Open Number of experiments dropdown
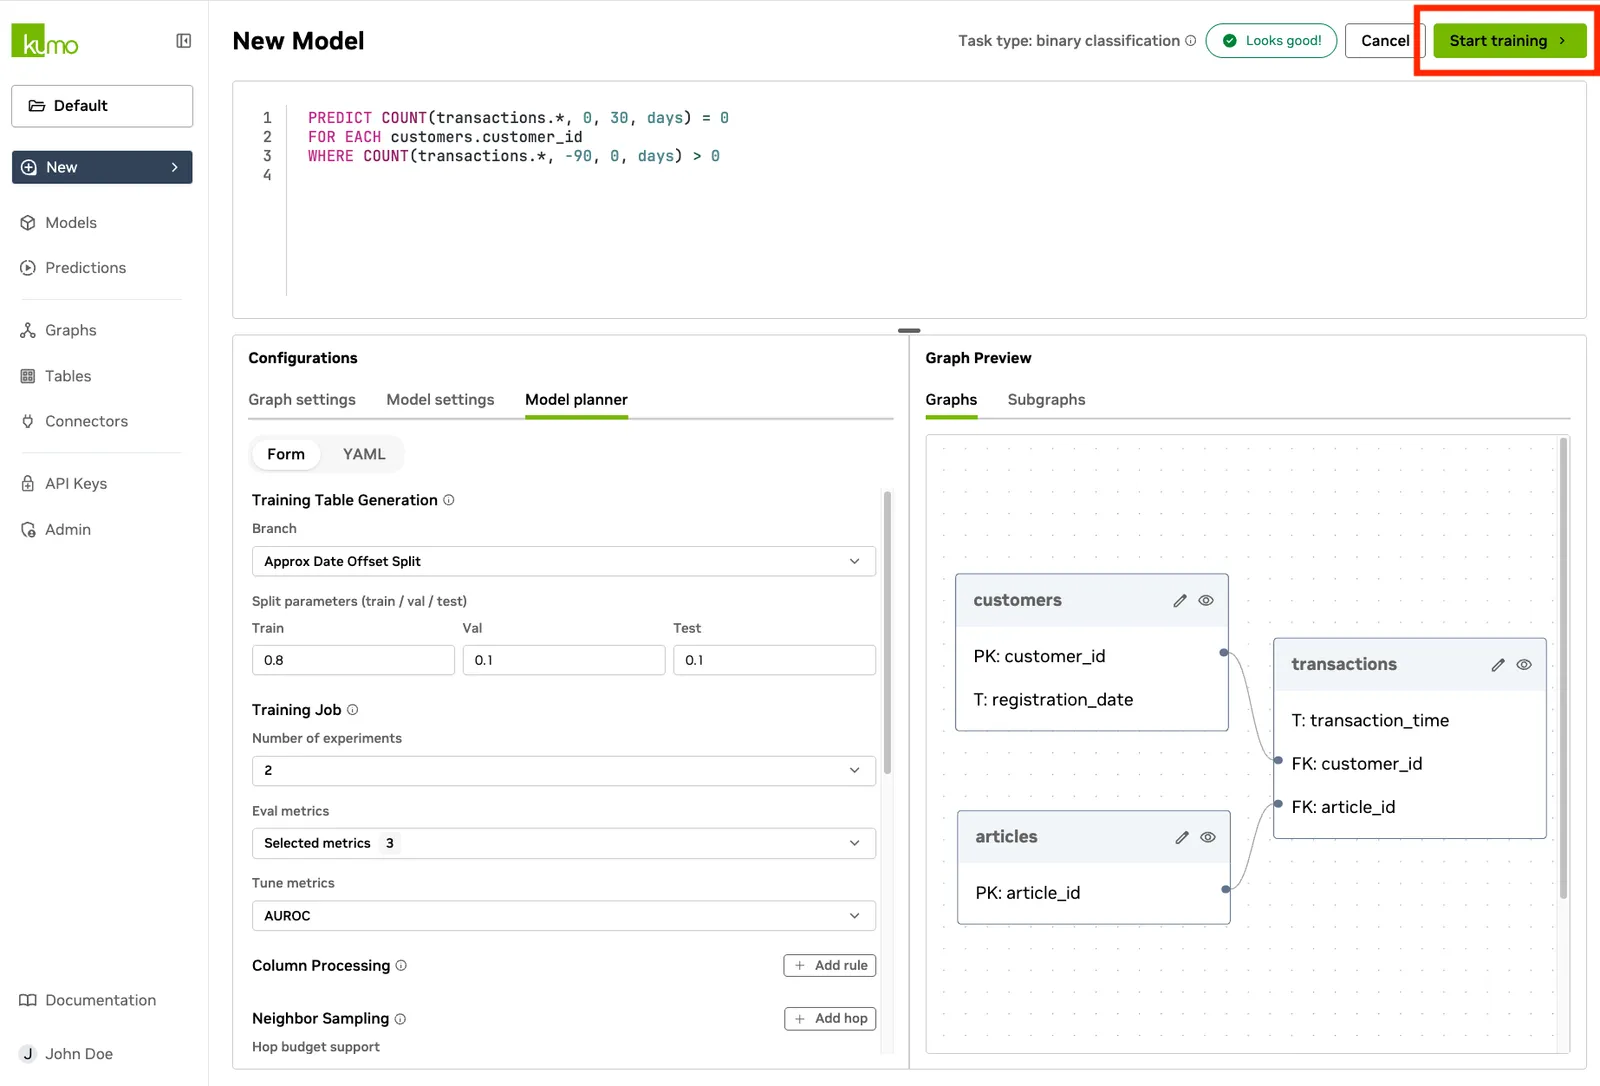Screen dimensions: 1600x1086 [564, 770]
